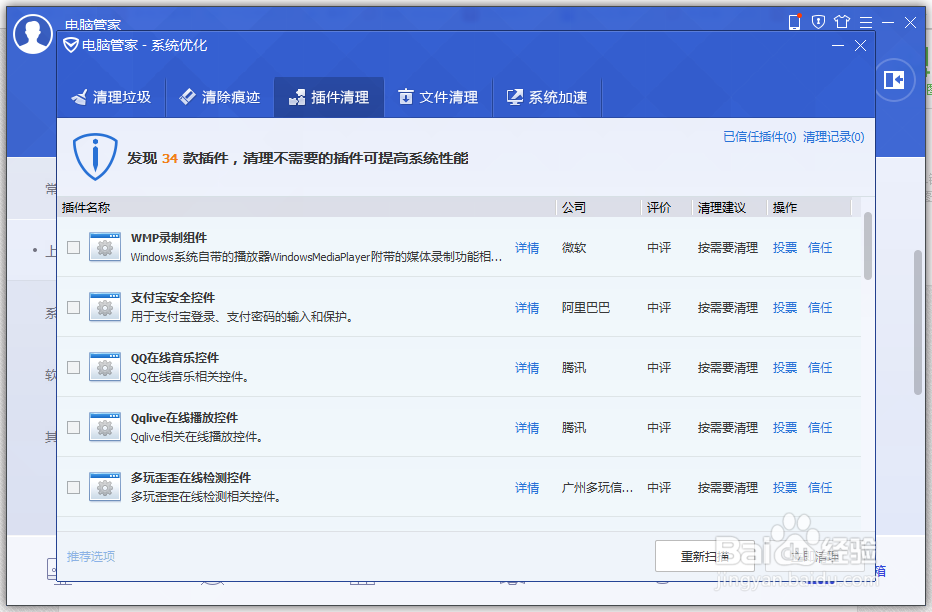Close the 系统优化 dialog
This screenshot has height=612, width=932.
click(860, 45)
